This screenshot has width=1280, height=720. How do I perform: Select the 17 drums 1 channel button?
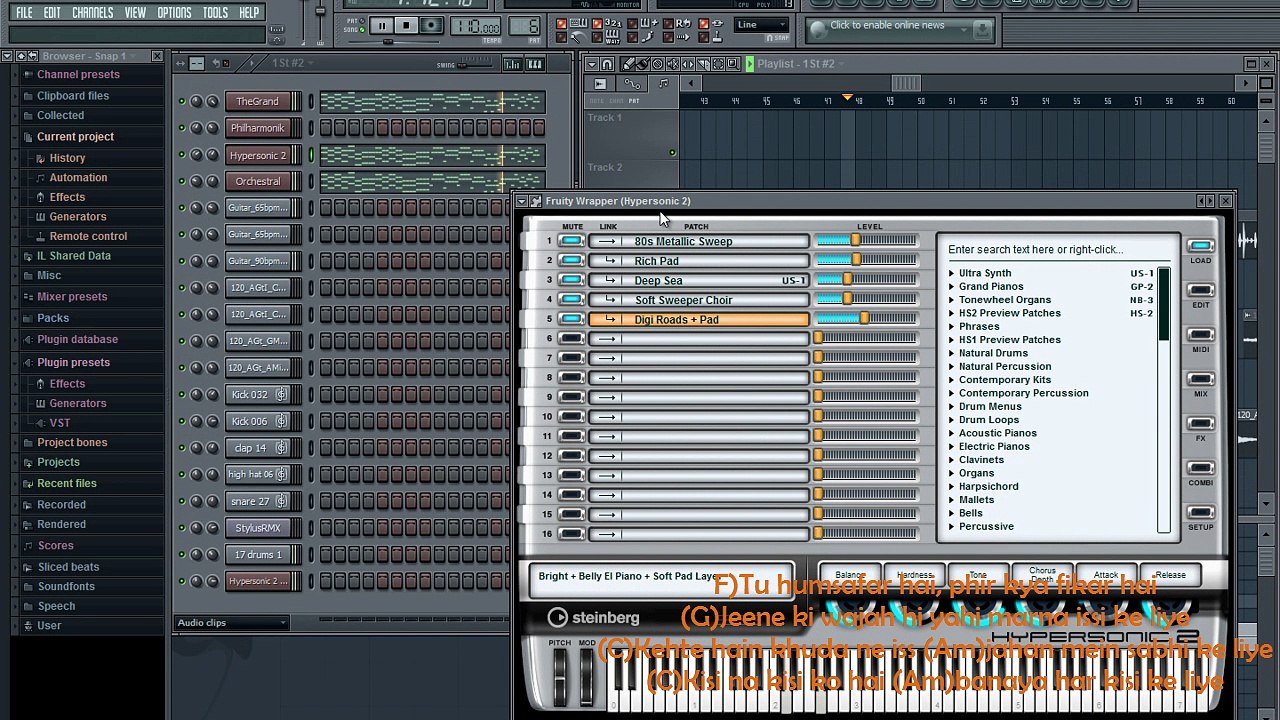(x=258, y=554)
